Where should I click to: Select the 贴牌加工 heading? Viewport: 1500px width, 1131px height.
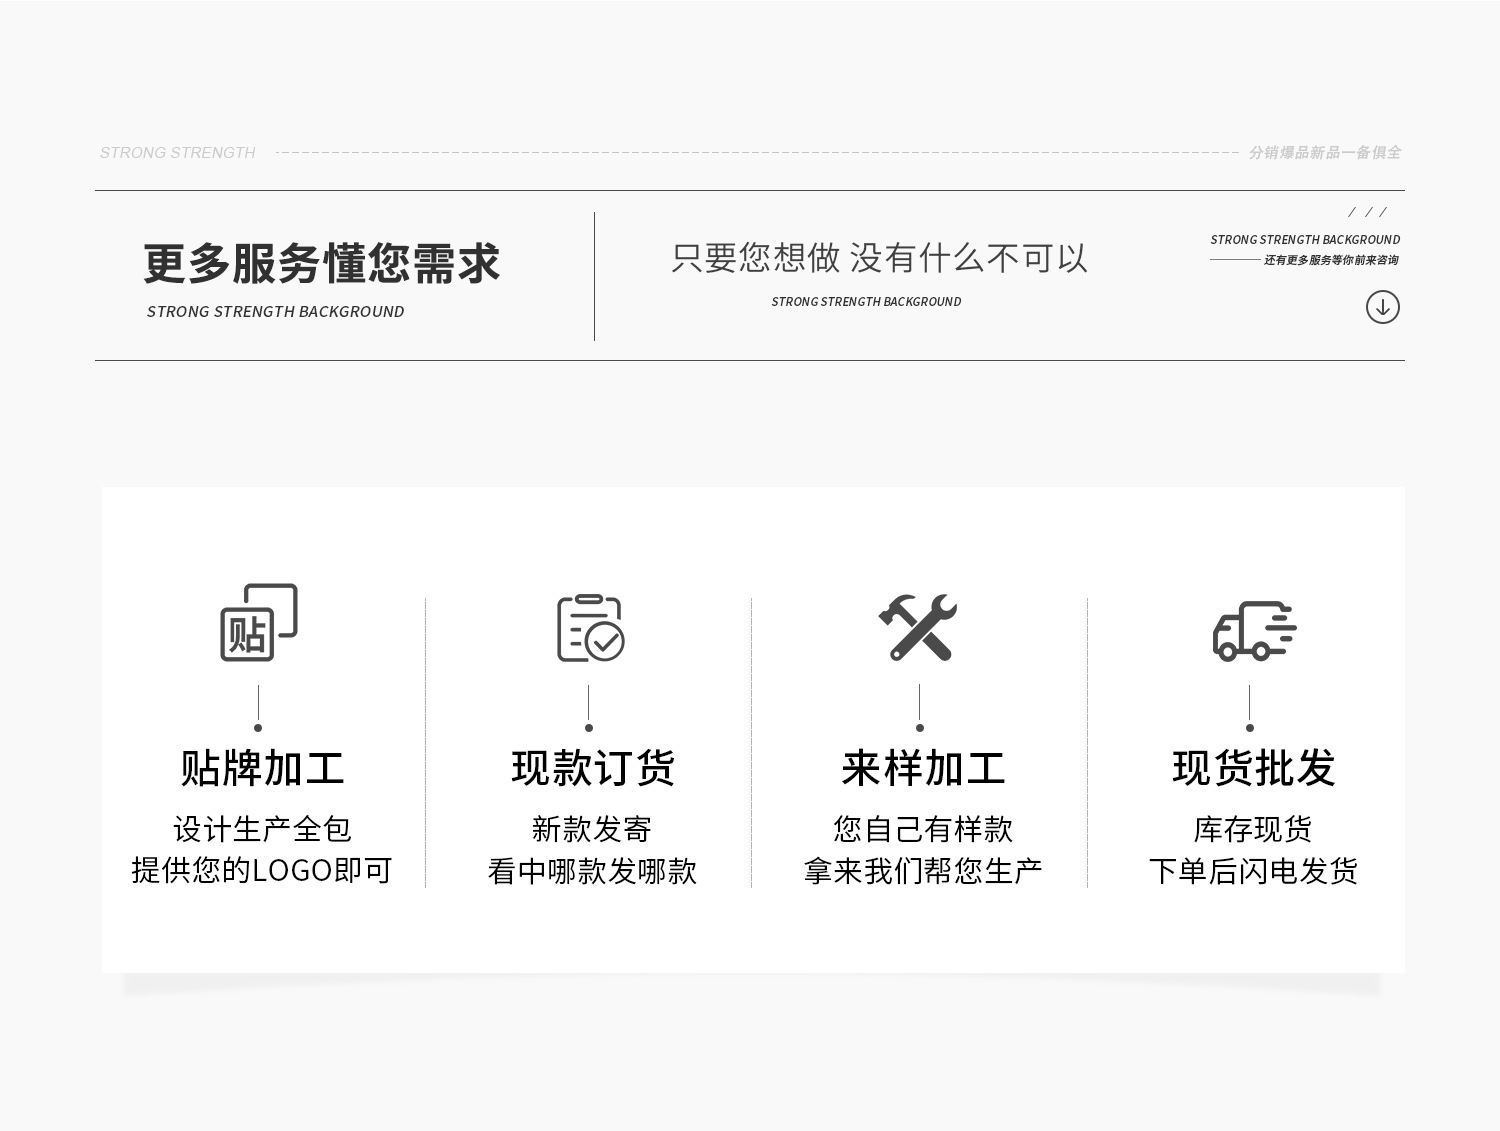point(262,768)
